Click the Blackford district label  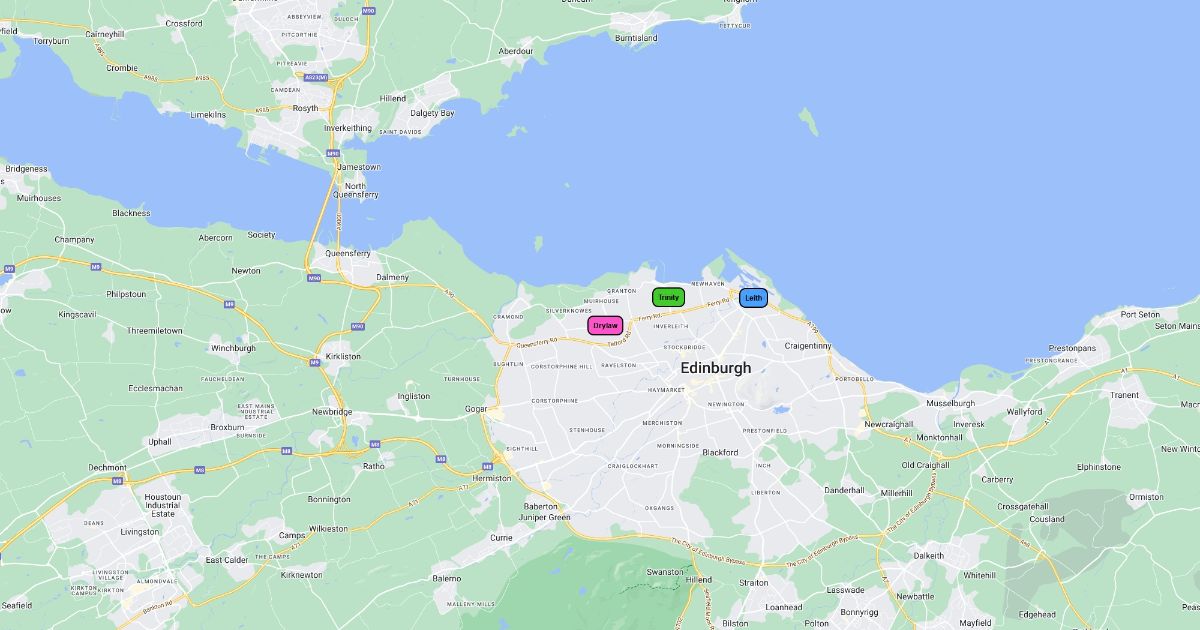720,452
